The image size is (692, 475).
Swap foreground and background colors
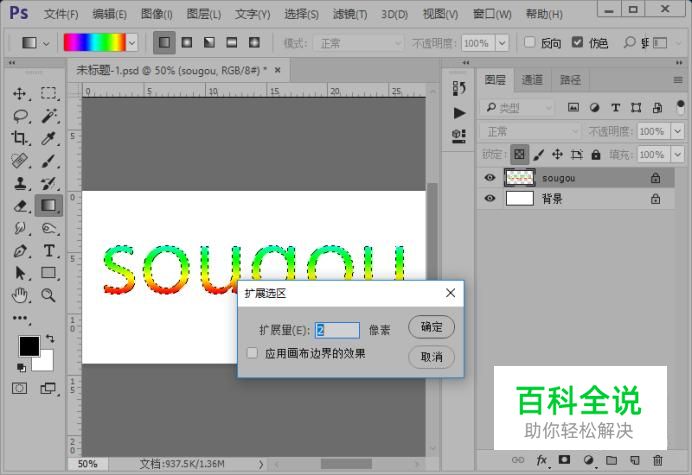click(50, 339)
